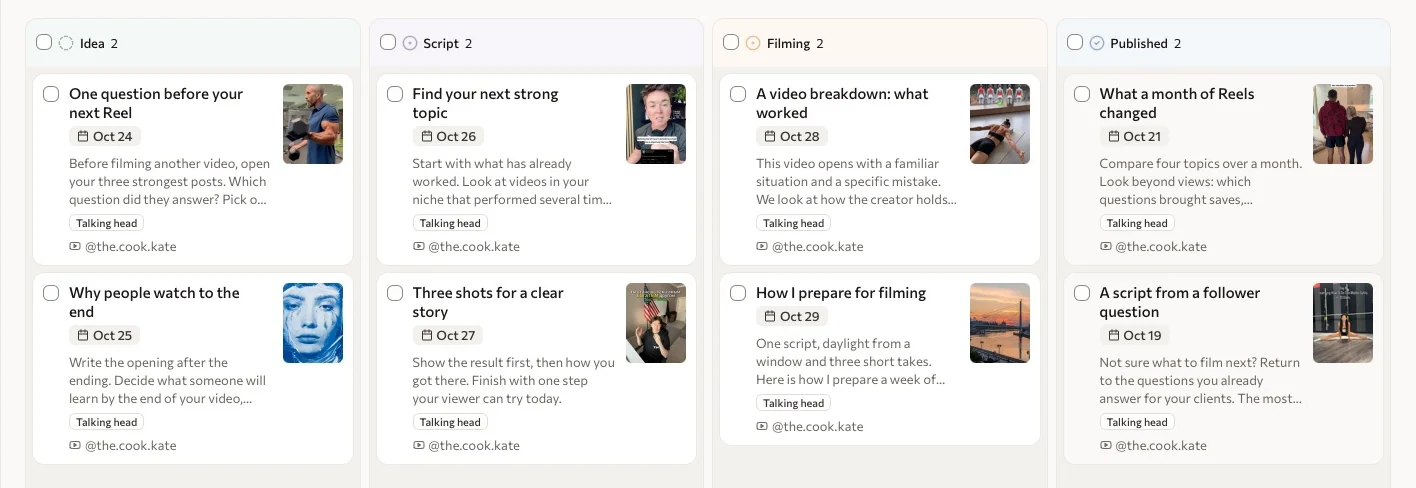Click video icon in 'How I prepare for filming' card
The width and height of the screenshot is (1416, 488).
pyautogui.click(x=762, y=426)
